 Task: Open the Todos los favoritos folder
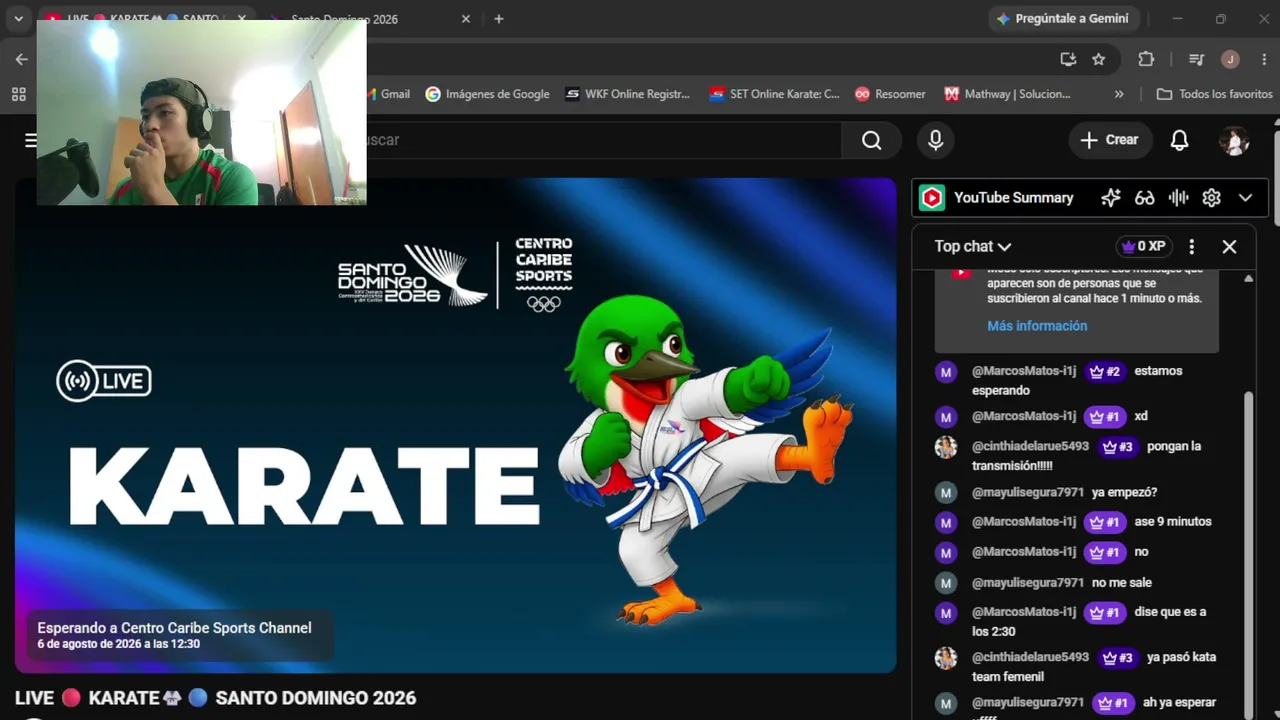click(1215, 94)
